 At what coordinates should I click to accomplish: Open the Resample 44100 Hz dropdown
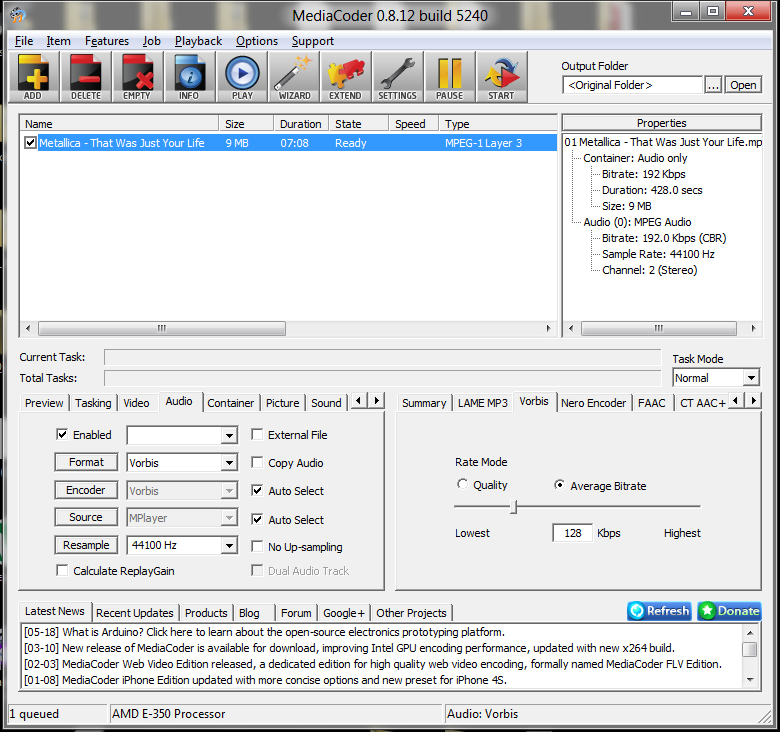click(229, 546)
